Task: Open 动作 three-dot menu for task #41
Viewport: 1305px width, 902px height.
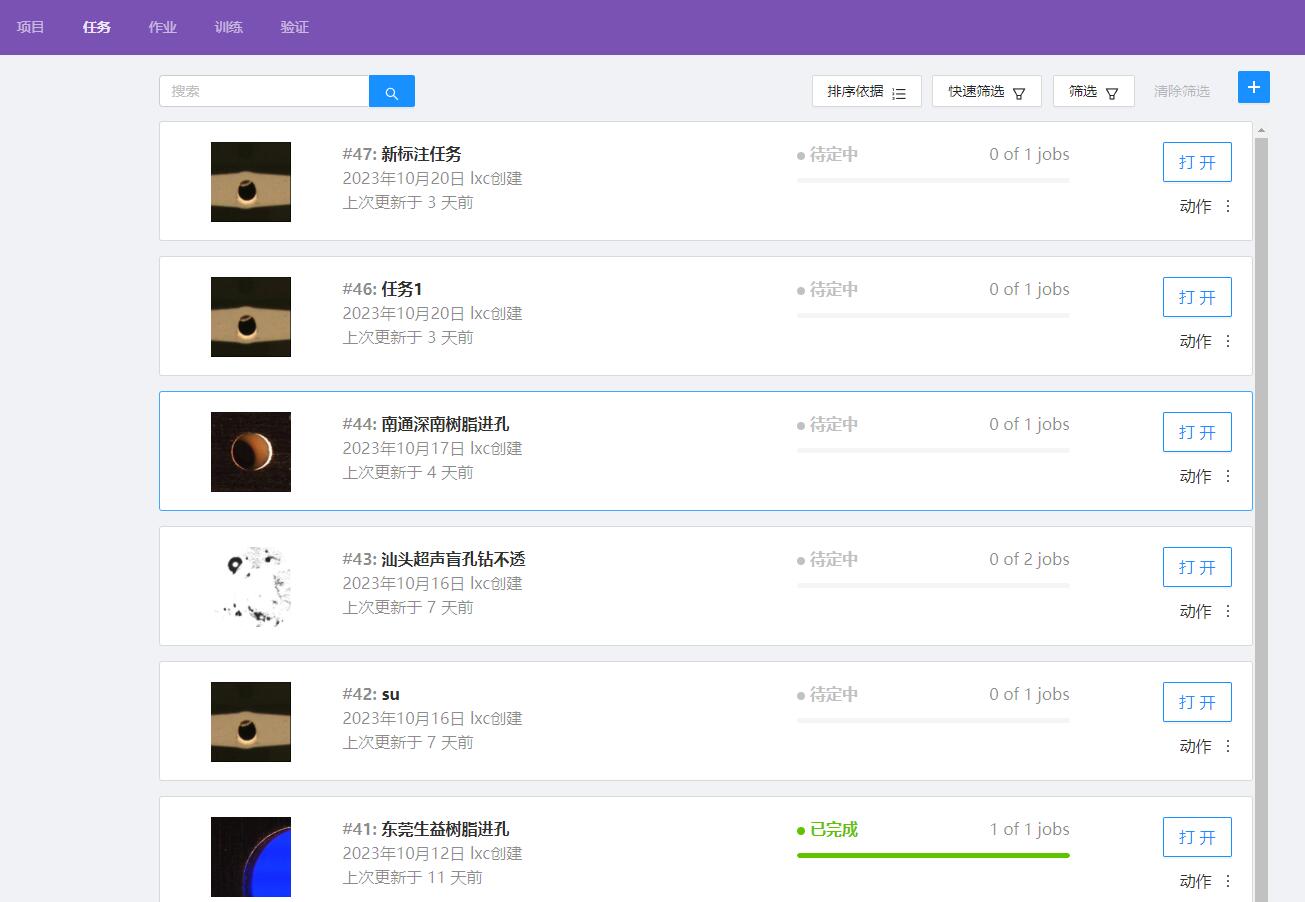Action: 1228,882
